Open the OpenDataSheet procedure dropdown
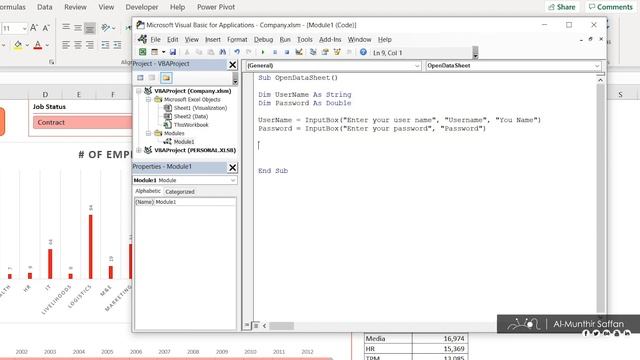The image size is (640, 360). point(597,66)
